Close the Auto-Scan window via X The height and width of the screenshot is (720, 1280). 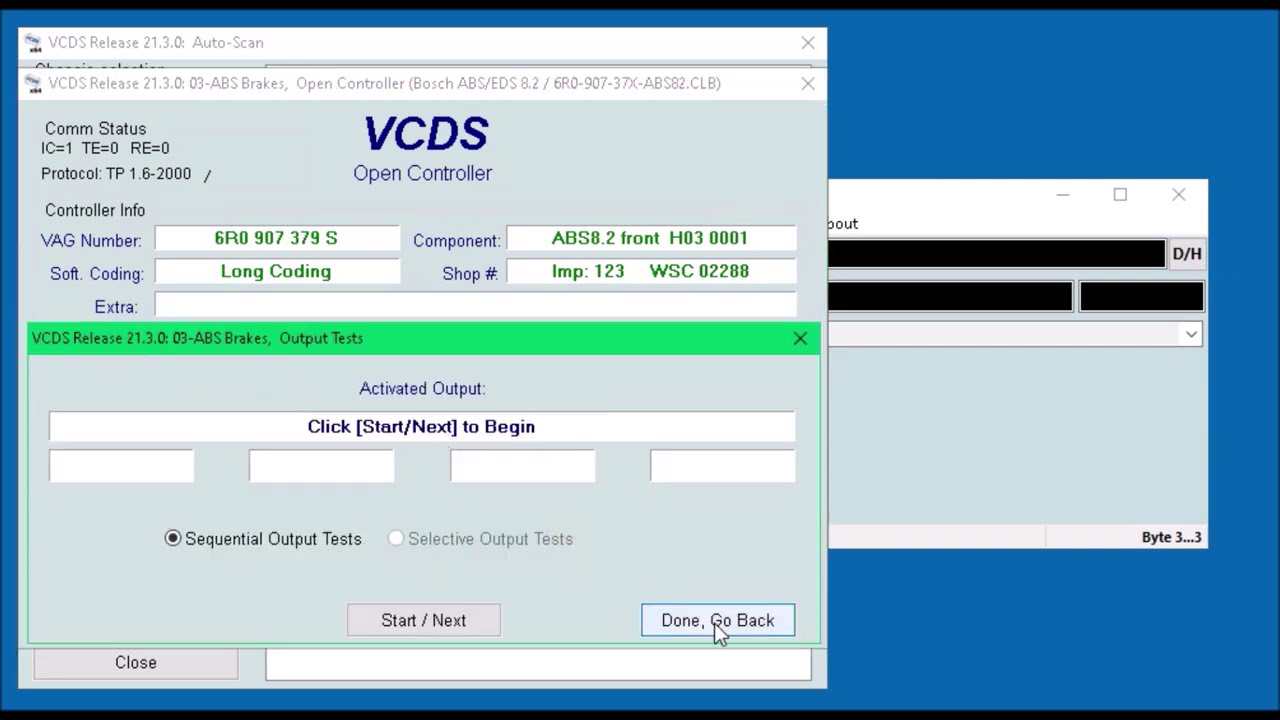[808, 43]
